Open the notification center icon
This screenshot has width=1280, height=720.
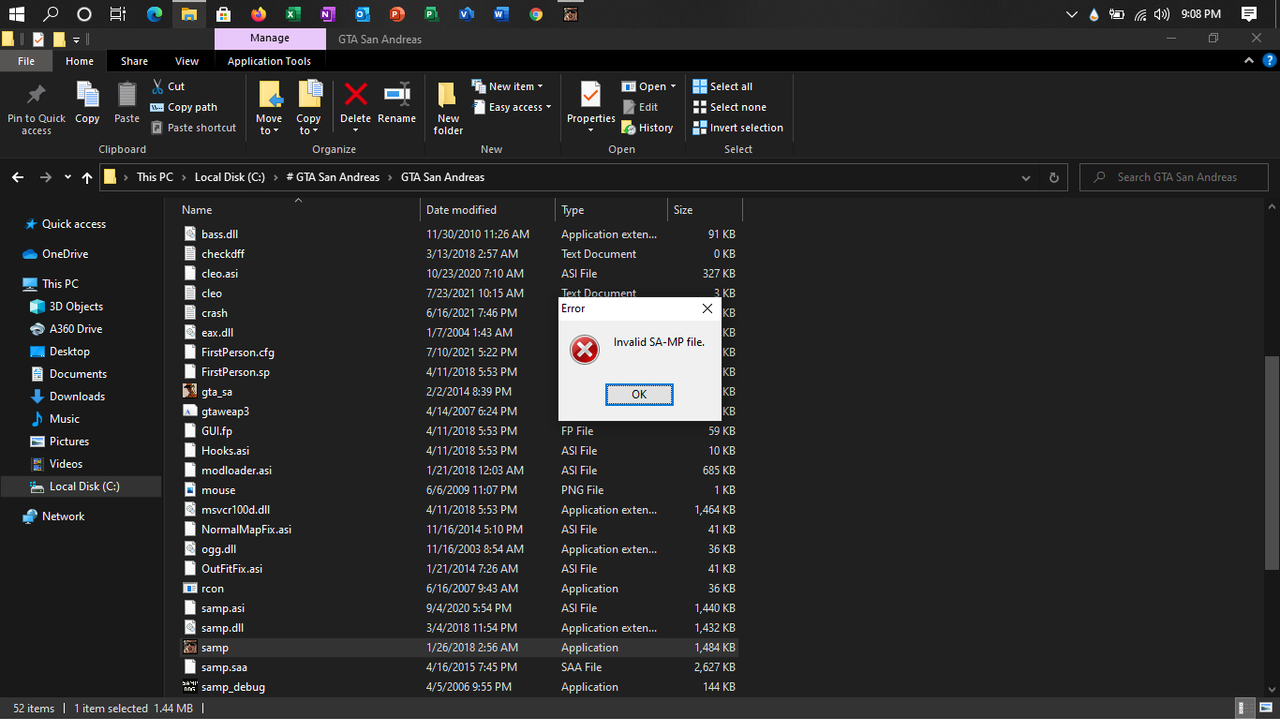click(1249, 14)
